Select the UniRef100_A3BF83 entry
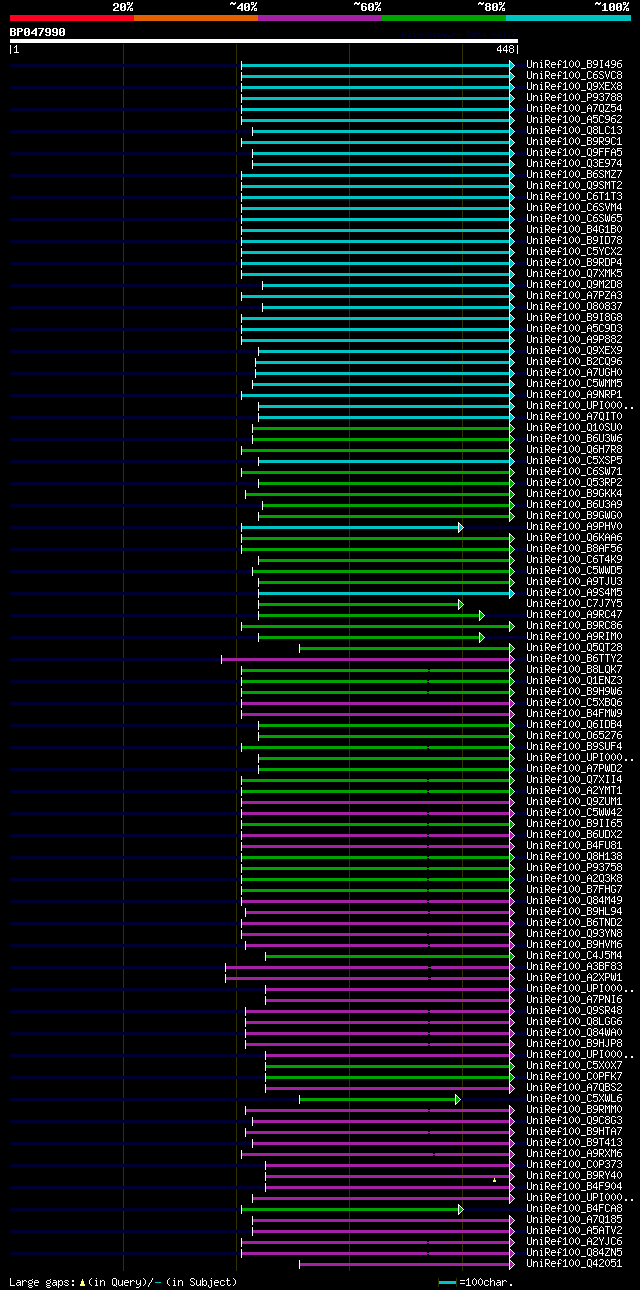Viewport: 640px width, 1290px height. pyautogui.click(x=574, y=966)
